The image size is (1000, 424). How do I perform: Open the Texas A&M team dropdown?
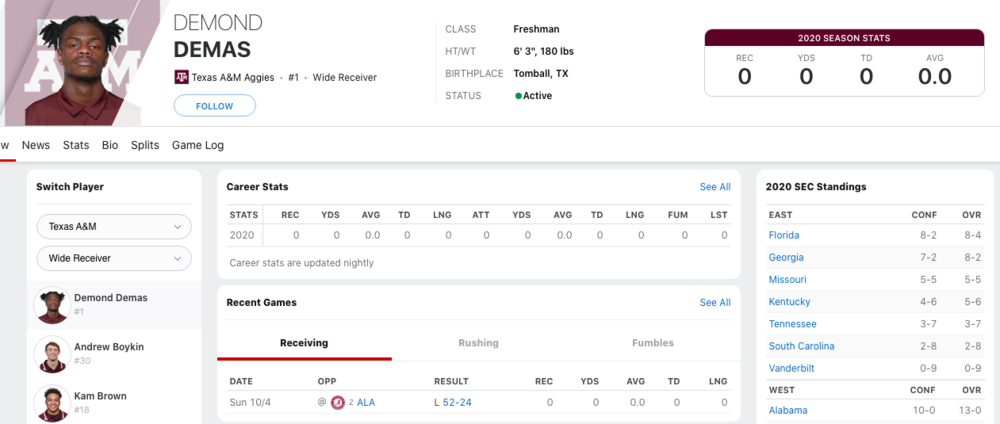[x=113, y=227]
